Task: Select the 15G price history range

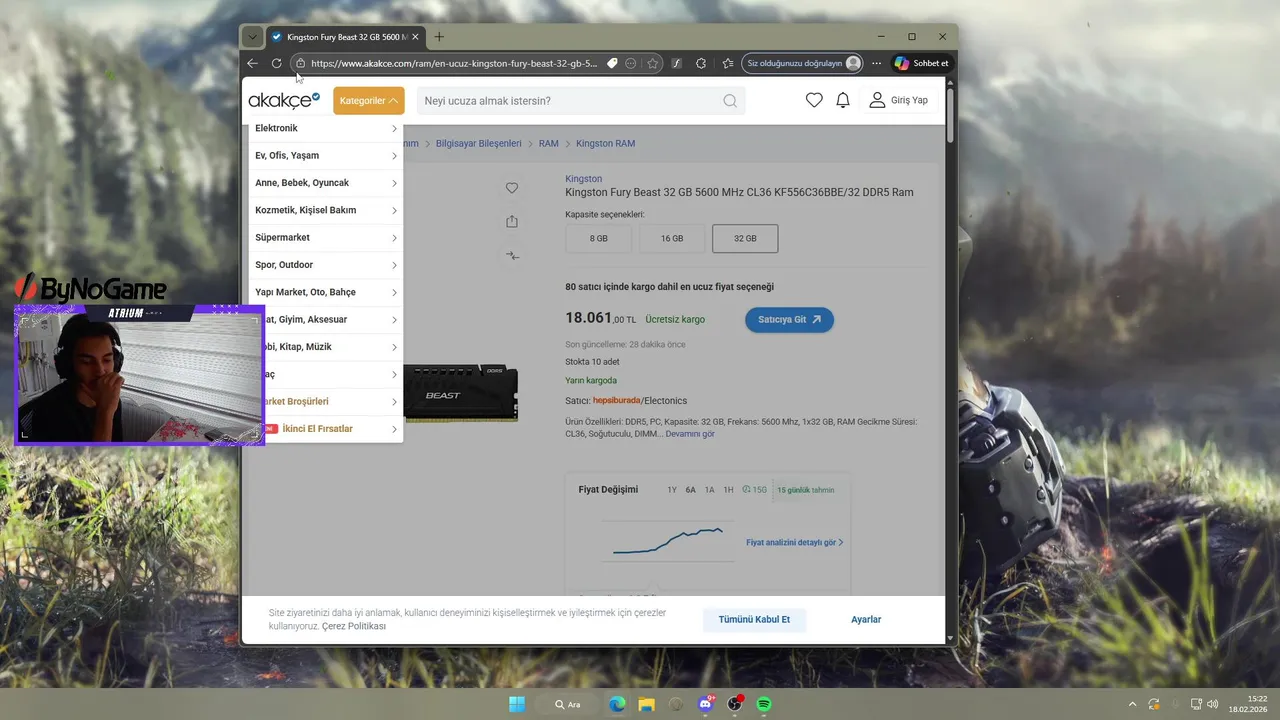Action: pyautogui.click(x=755, y=490)
